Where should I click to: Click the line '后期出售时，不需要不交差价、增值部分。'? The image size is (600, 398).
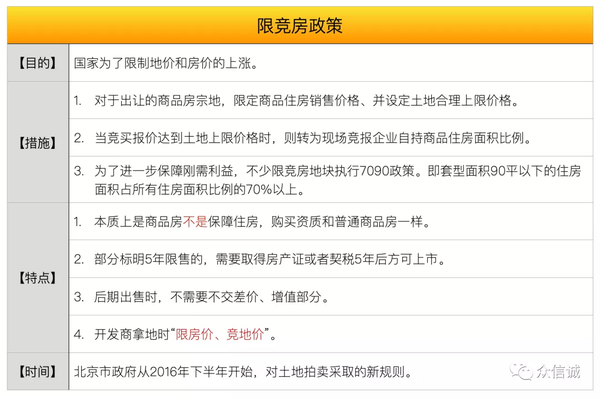click(x=212, y=297)
